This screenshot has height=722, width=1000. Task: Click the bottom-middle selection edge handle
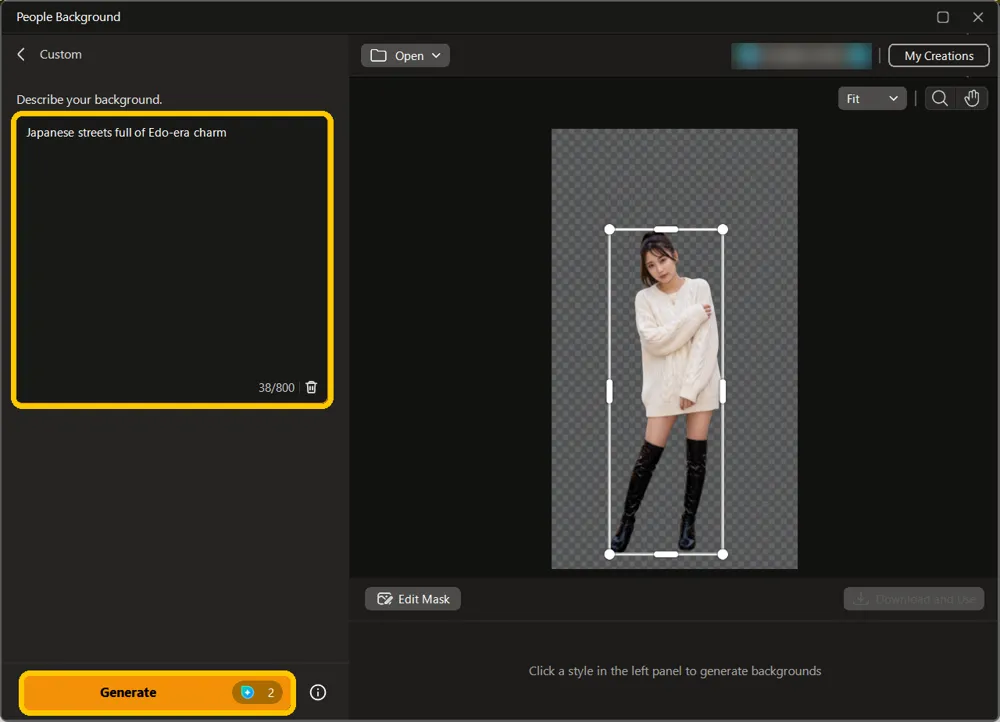point(666,554)
